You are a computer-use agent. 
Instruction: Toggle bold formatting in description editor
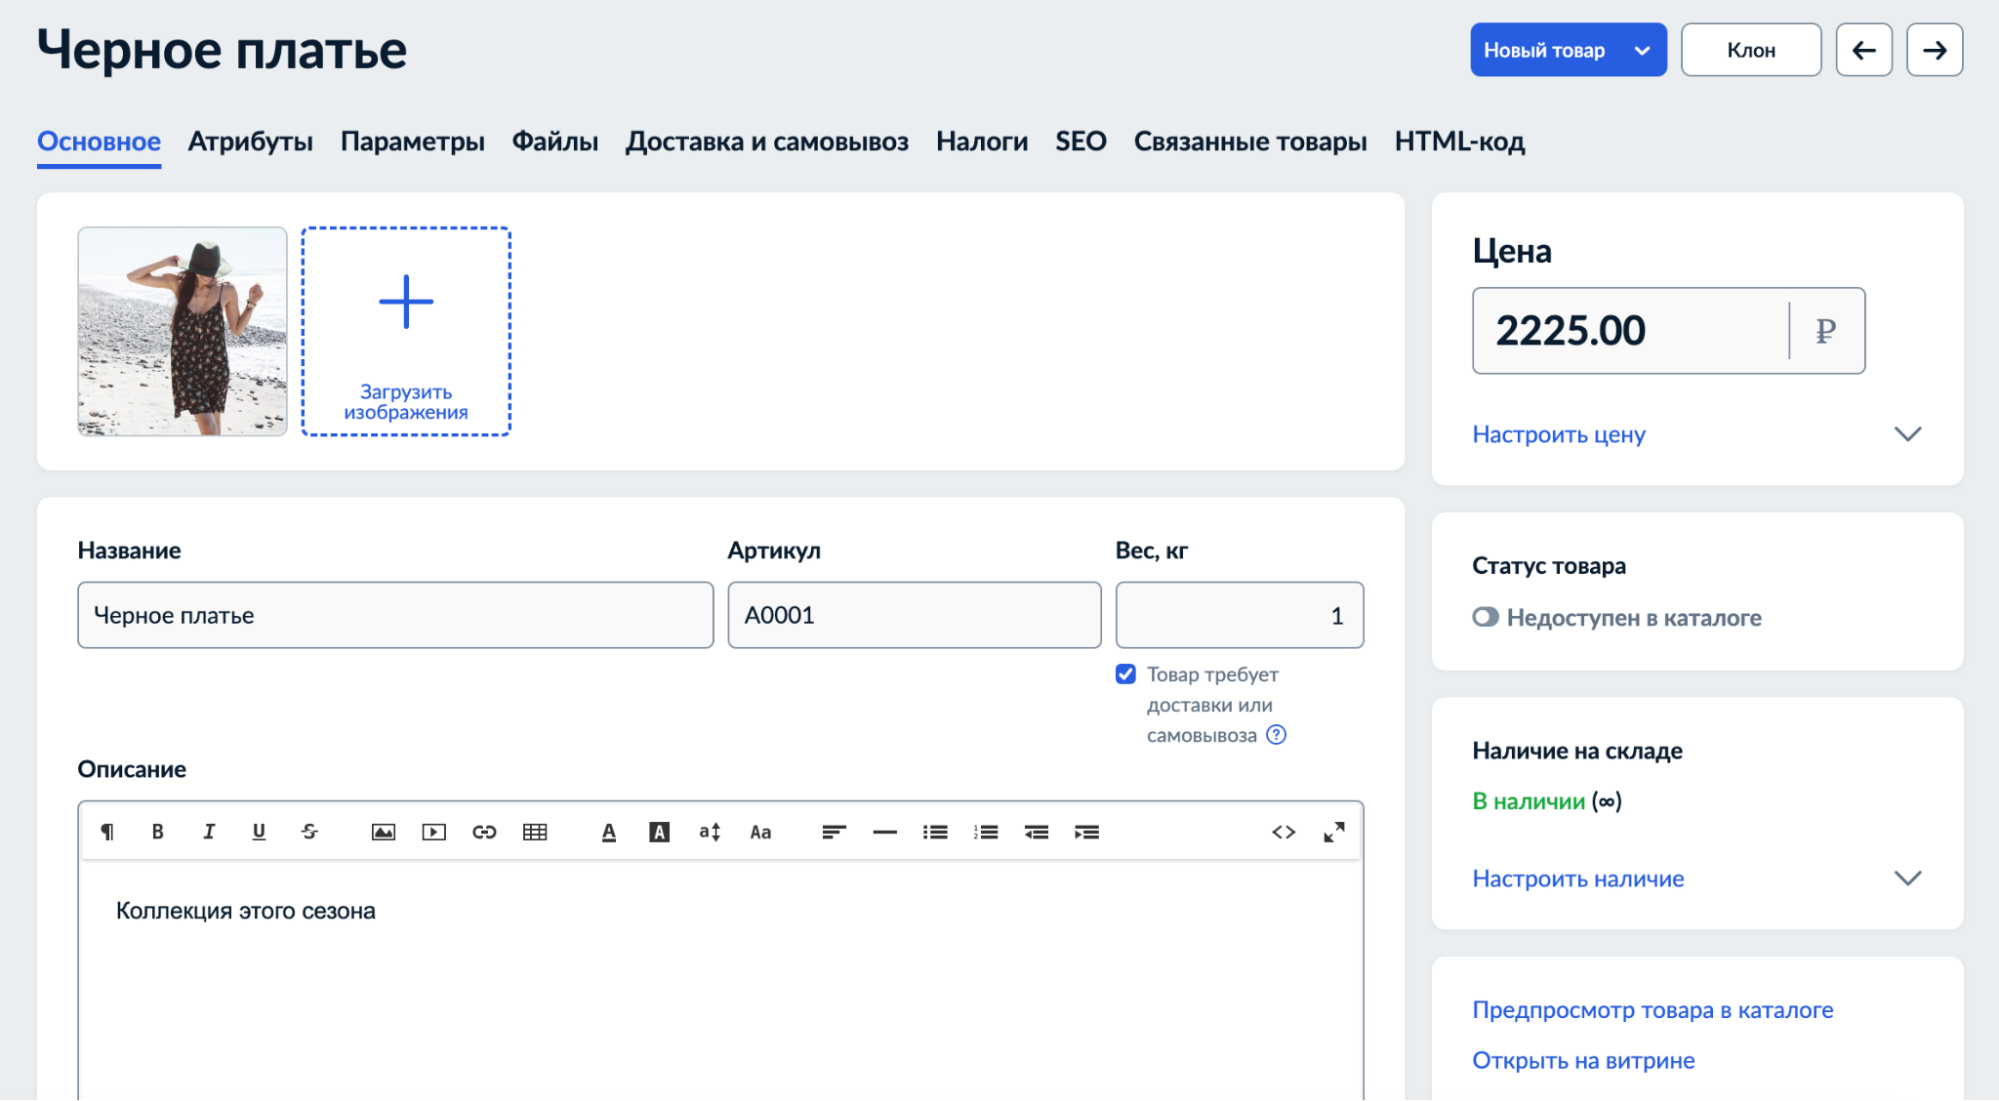pyautogui.click(x=157, y=832)
